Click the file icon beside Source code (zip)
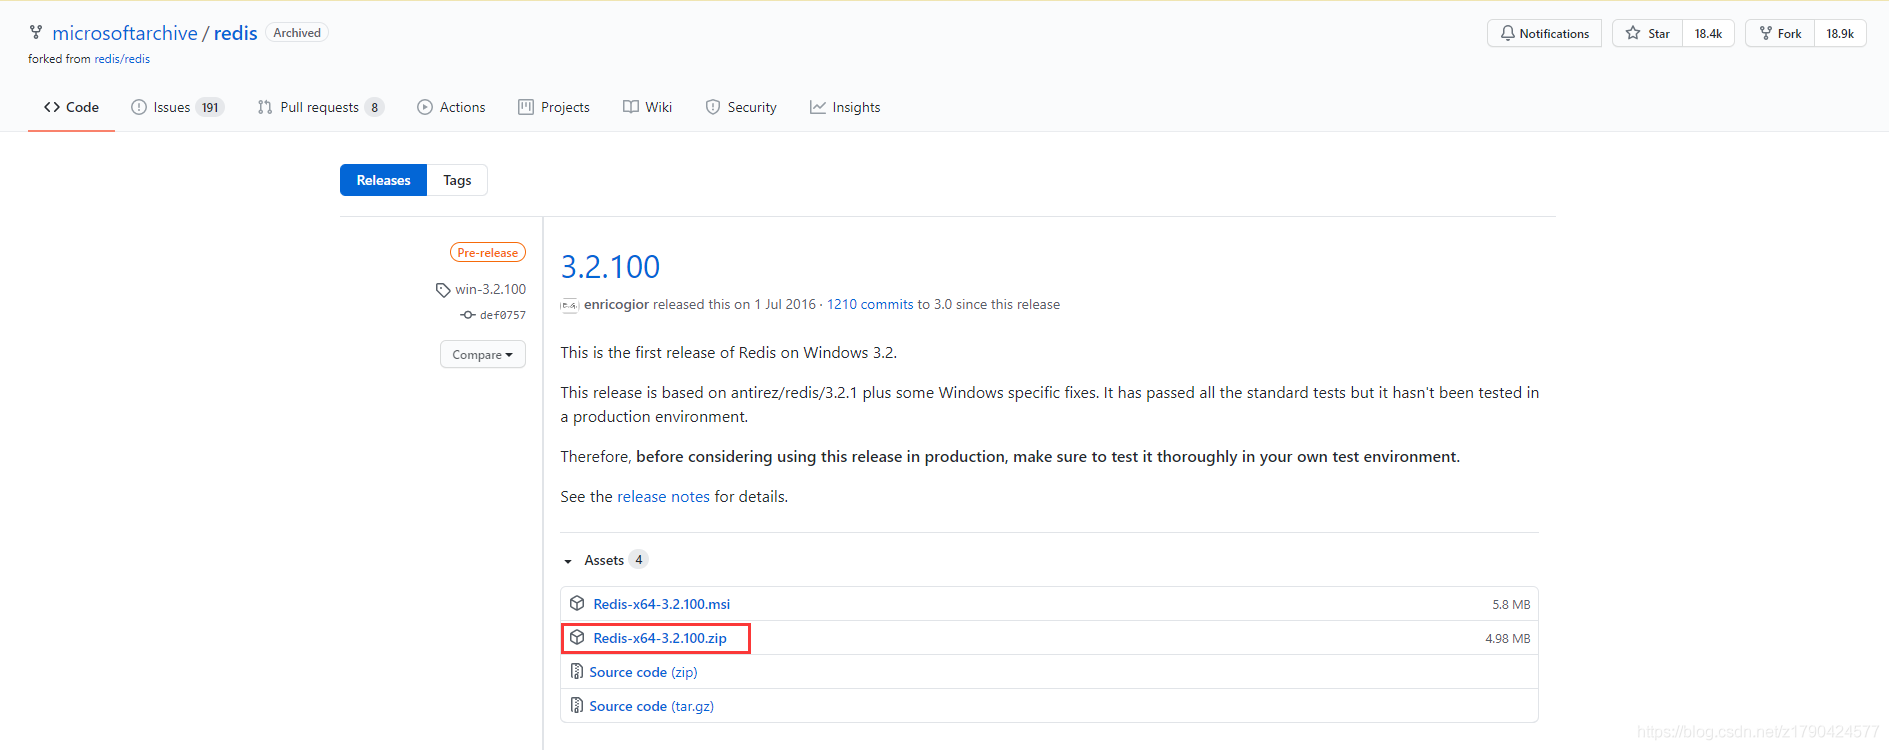Screen dimensions: 1889x750 pos(577,671)
